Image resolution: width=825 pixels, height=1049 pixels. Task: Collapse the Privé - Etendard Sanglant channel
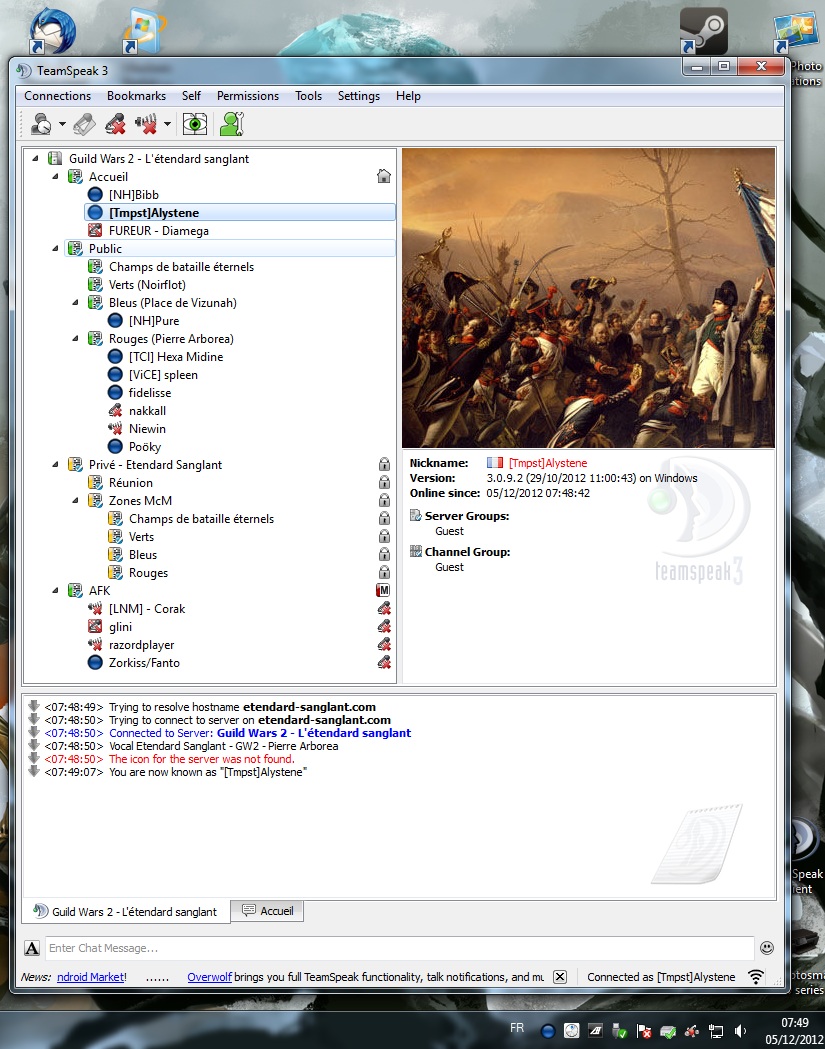(56, 464)
